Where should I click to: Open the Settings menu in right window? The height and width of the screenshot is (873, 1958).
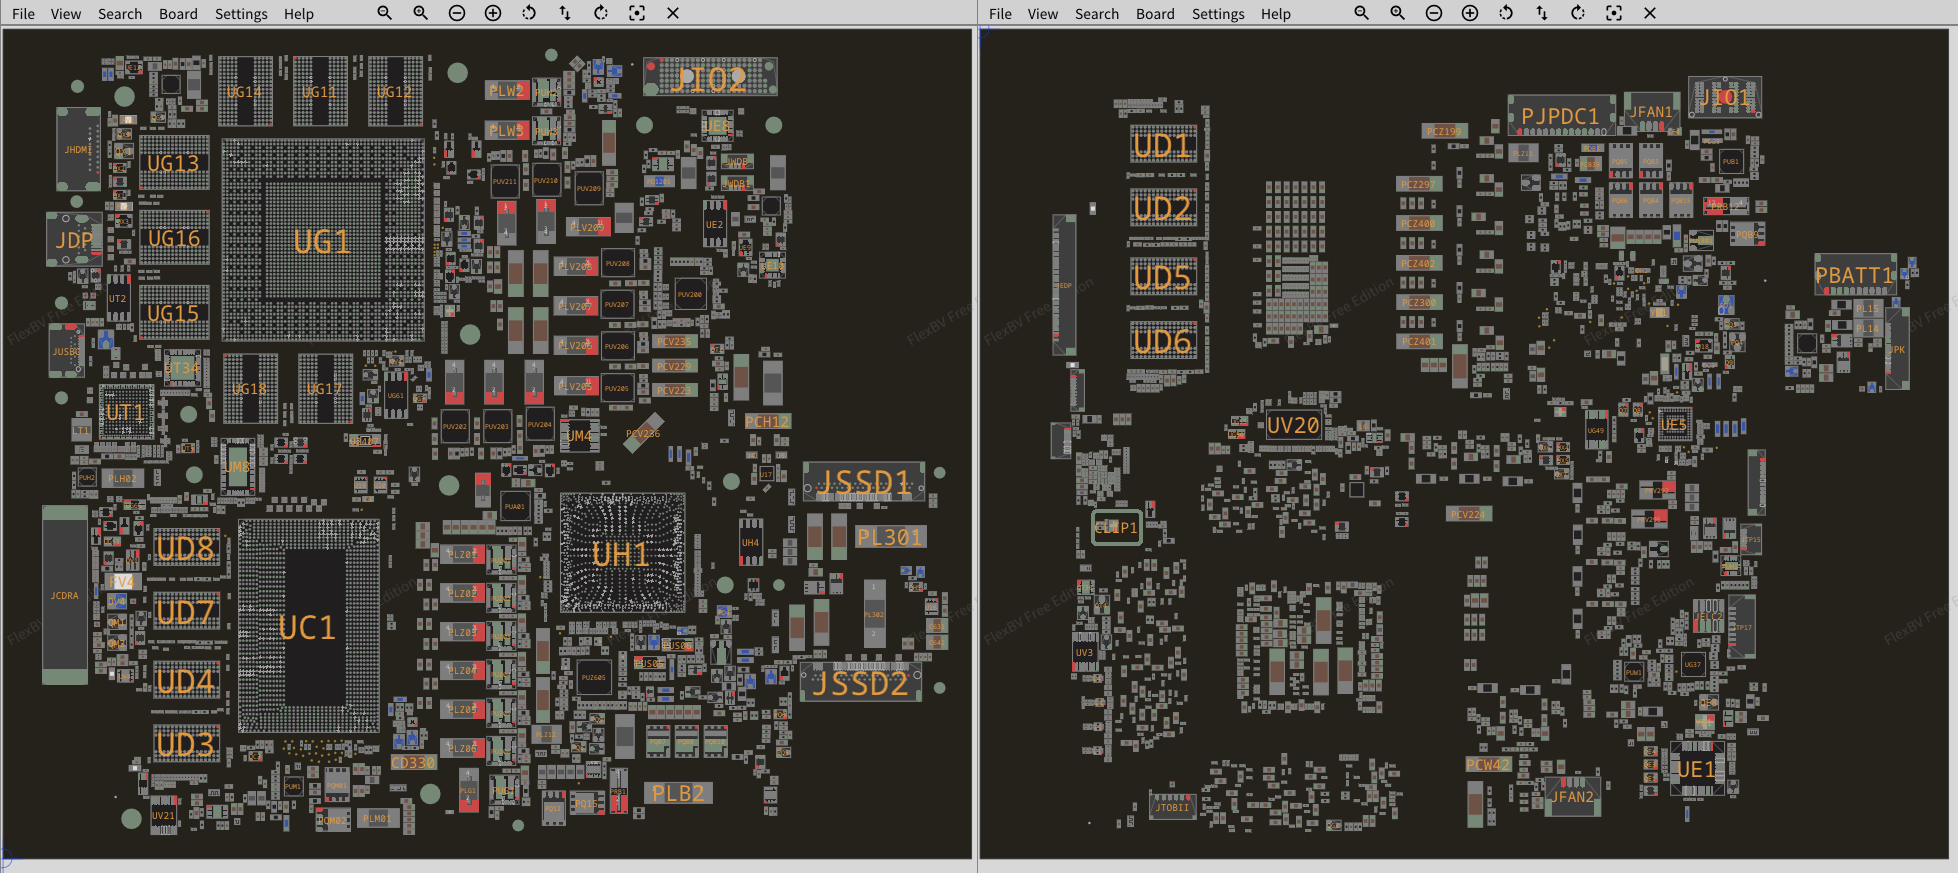pyautogui.click(x=1218, y=14)
